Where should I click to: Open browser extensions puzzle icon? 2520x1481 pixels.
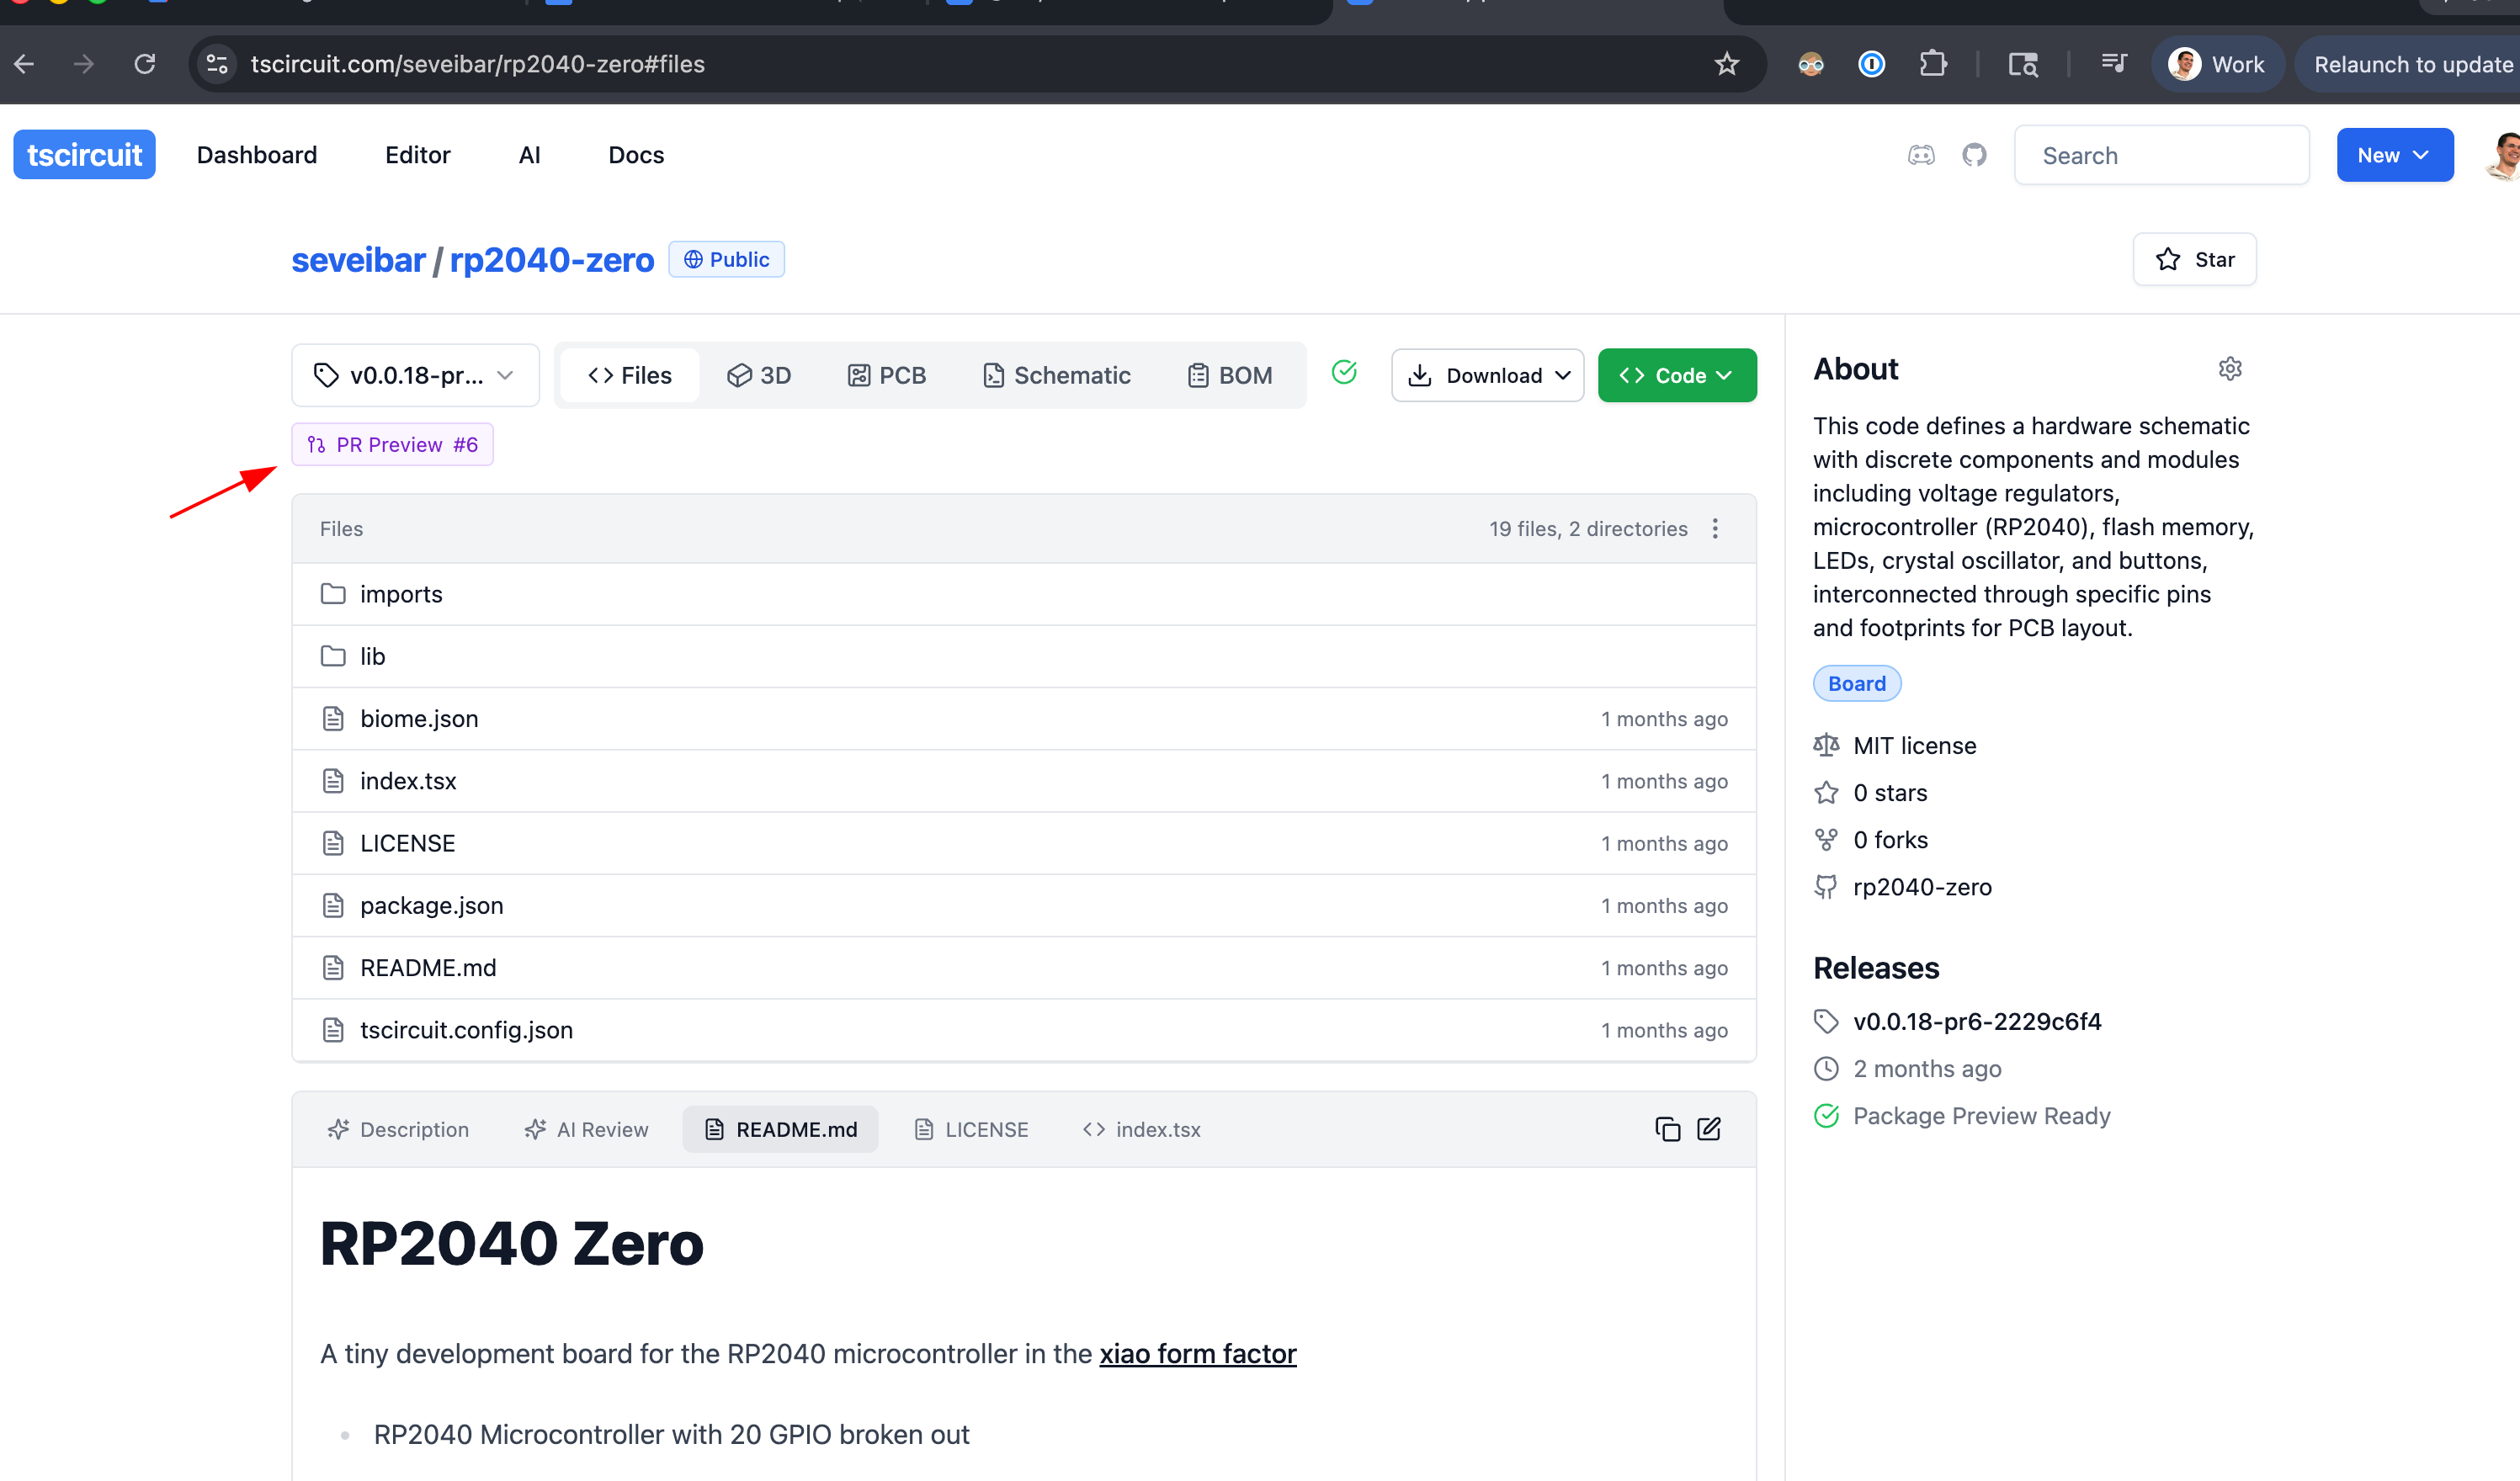(x=1932, y=65)
